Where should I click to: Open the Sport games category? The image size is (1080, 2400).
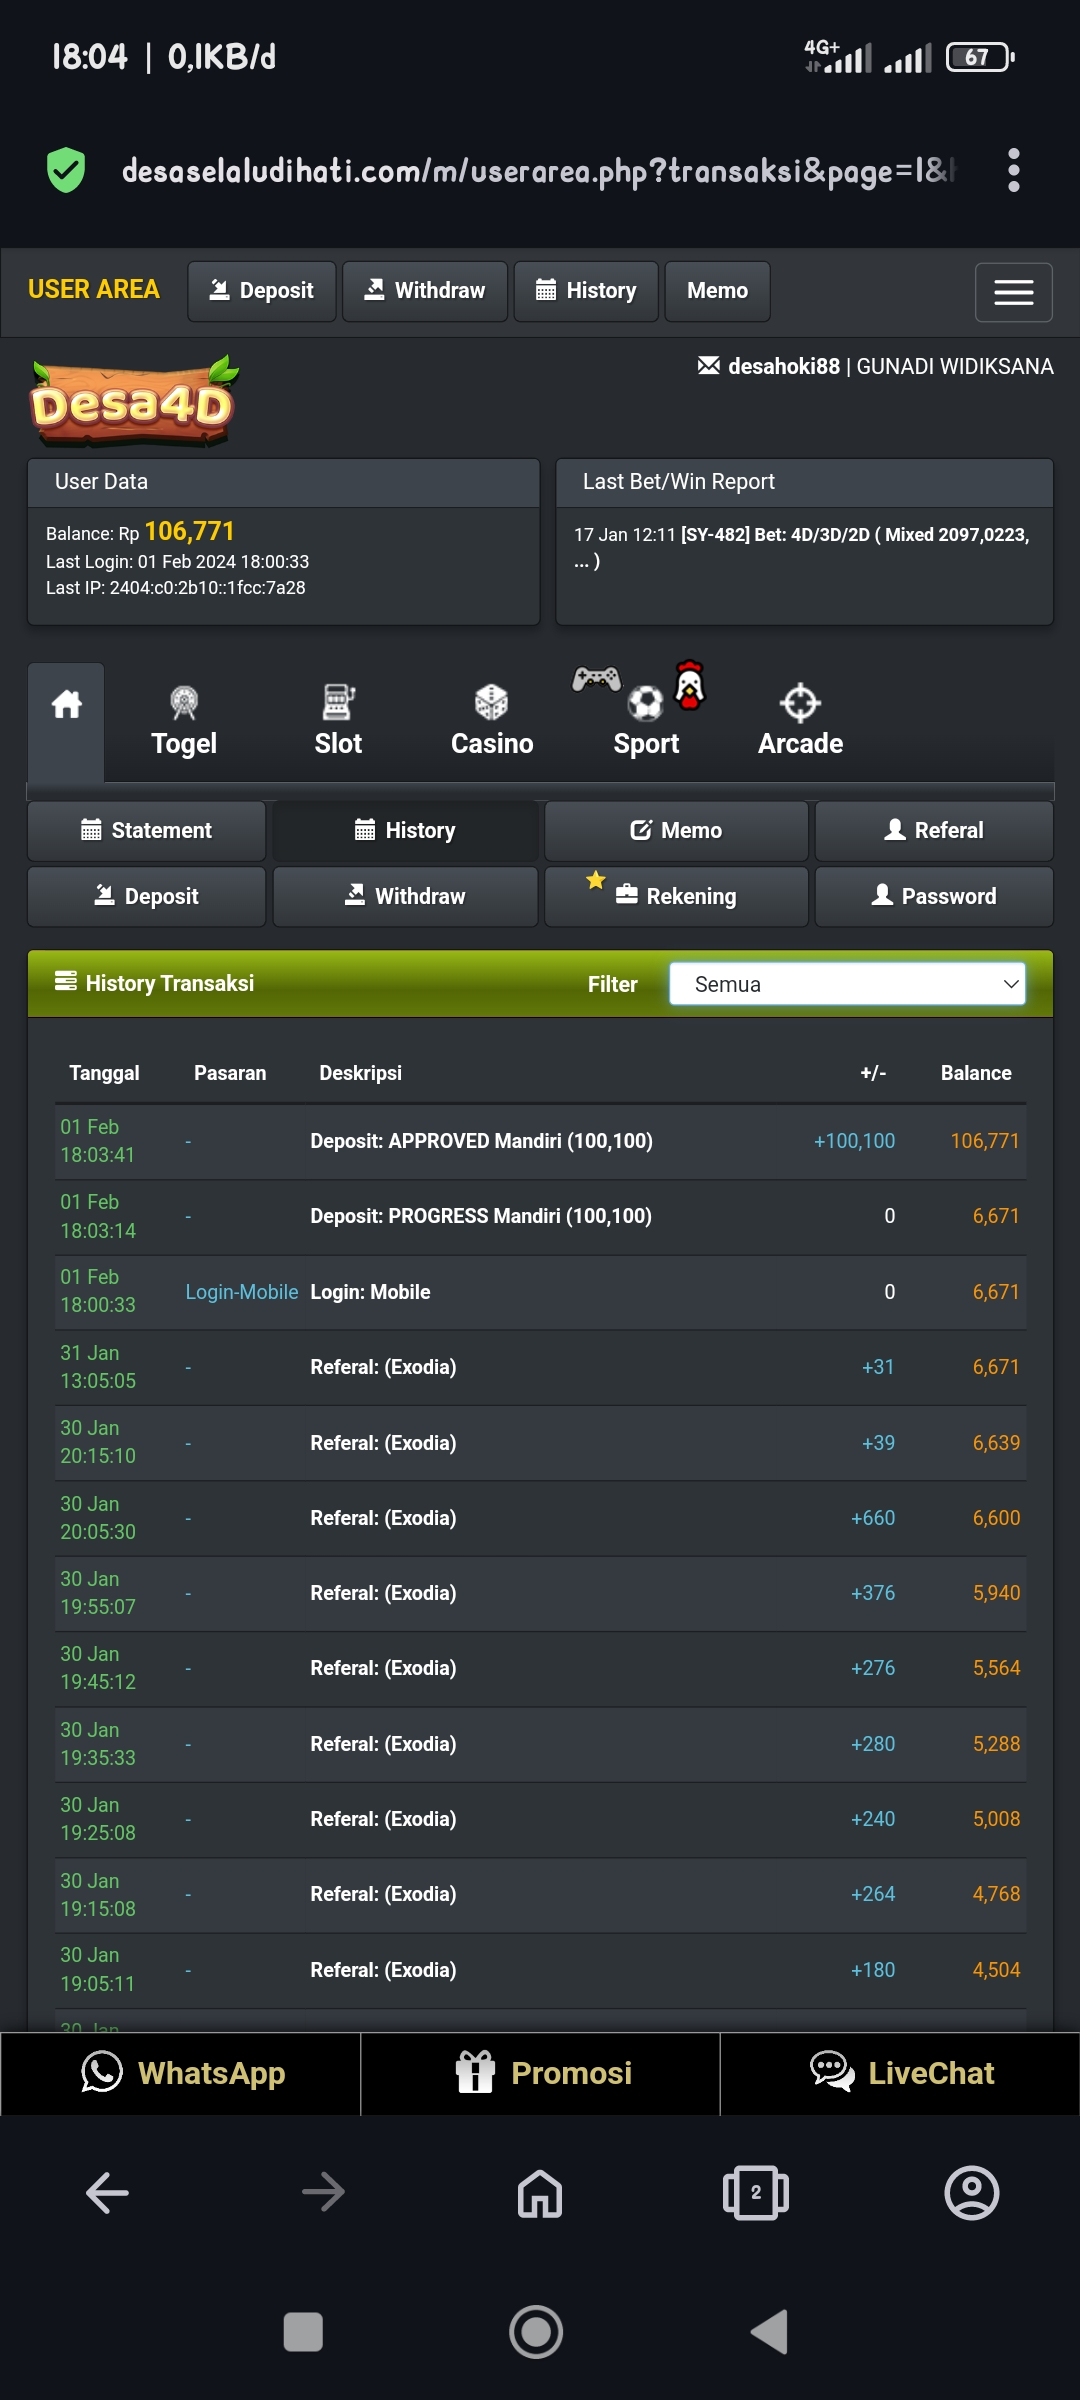click(x=646, y=721)
